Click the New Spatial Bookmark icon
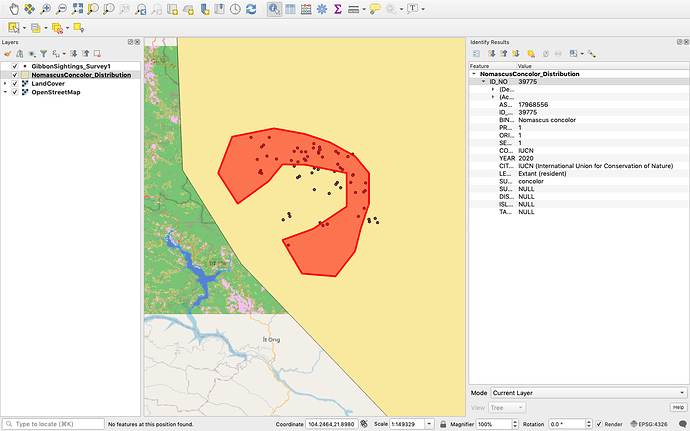The width and height of the screenshot is (690, 431). pos(204,9)
